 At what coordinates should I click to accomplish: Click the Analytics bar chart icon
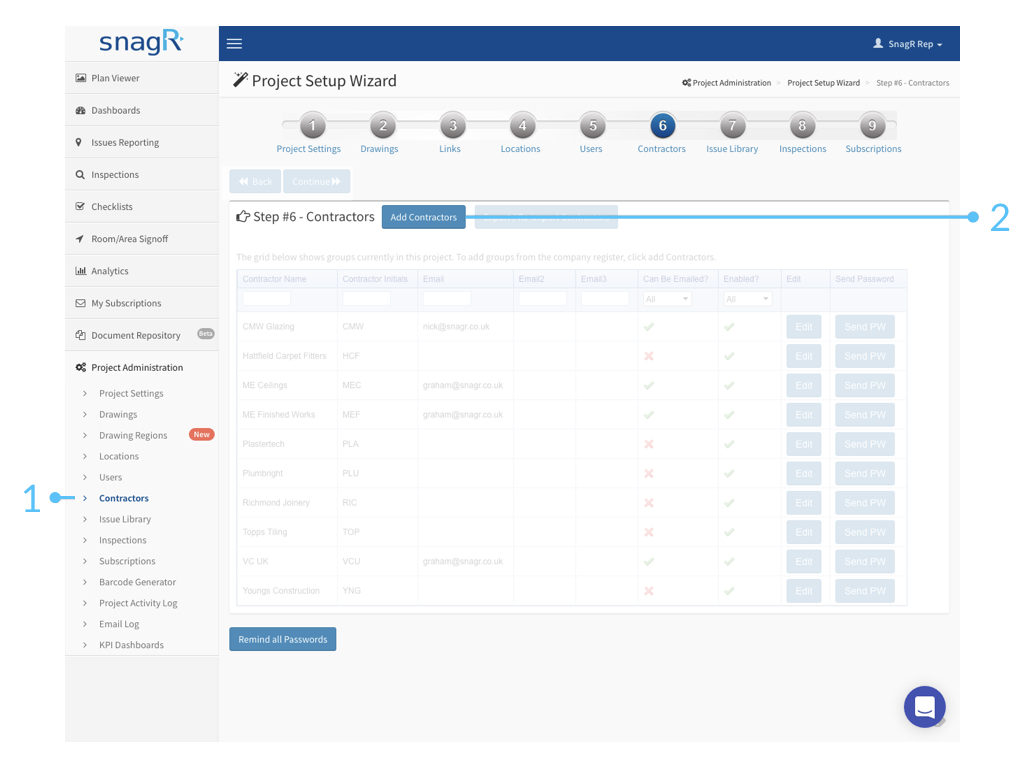tap(80, 271)
